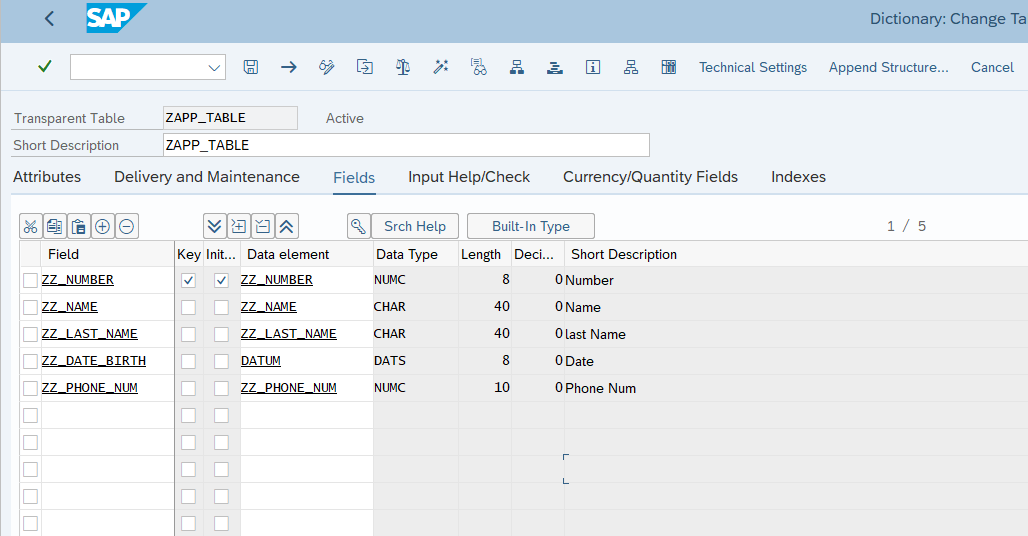Open Object Directory Entry stack icon

tap(555, 67)
